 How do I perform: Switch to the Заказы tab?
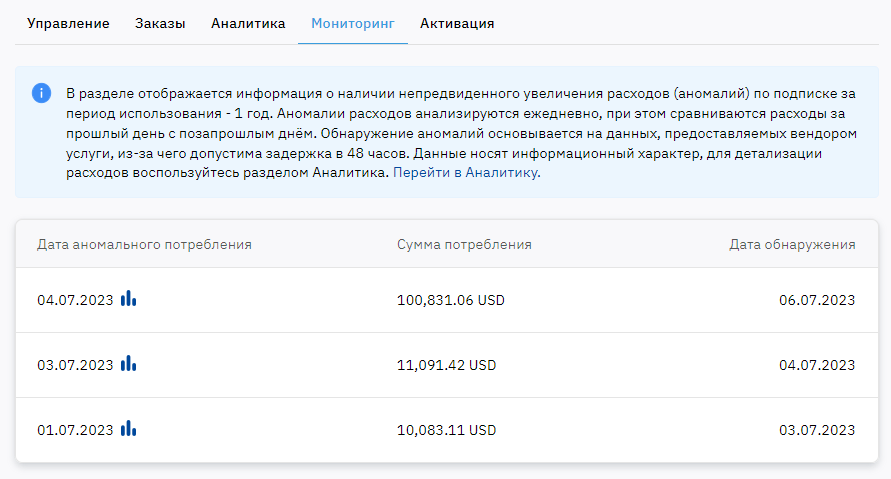160,23
